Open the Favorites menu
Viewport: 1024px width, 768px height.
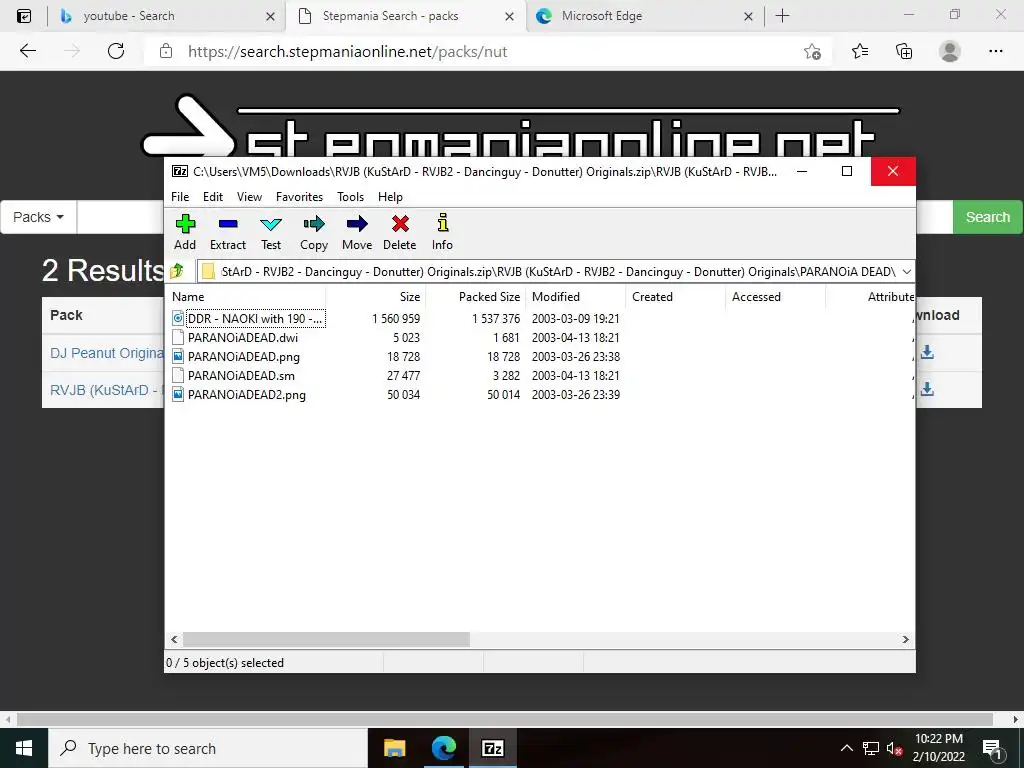pyautogui.click(x=299, y=197)
